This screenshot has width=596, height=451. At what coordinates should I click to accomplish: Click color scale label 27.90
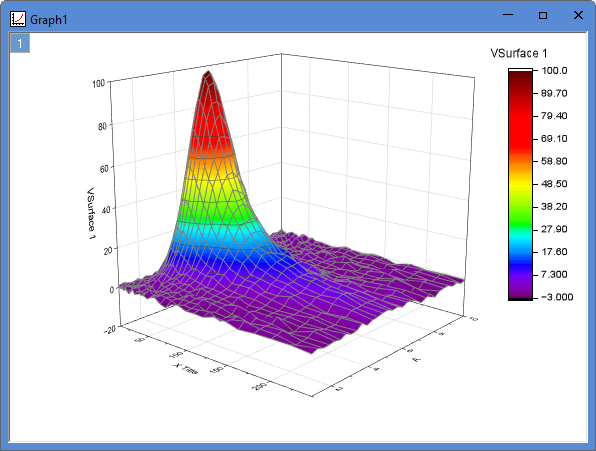pos(554,229)
